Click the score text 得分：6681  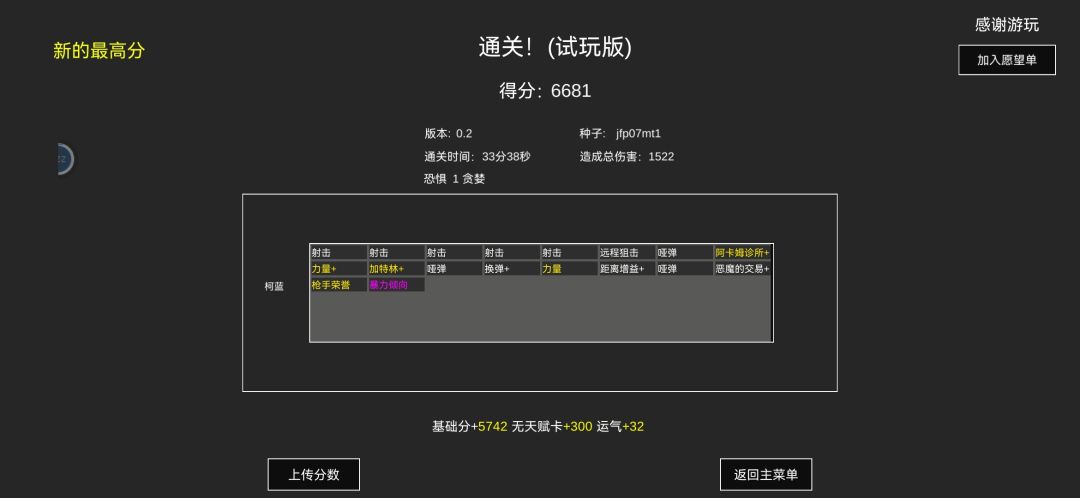coord(545,91)
